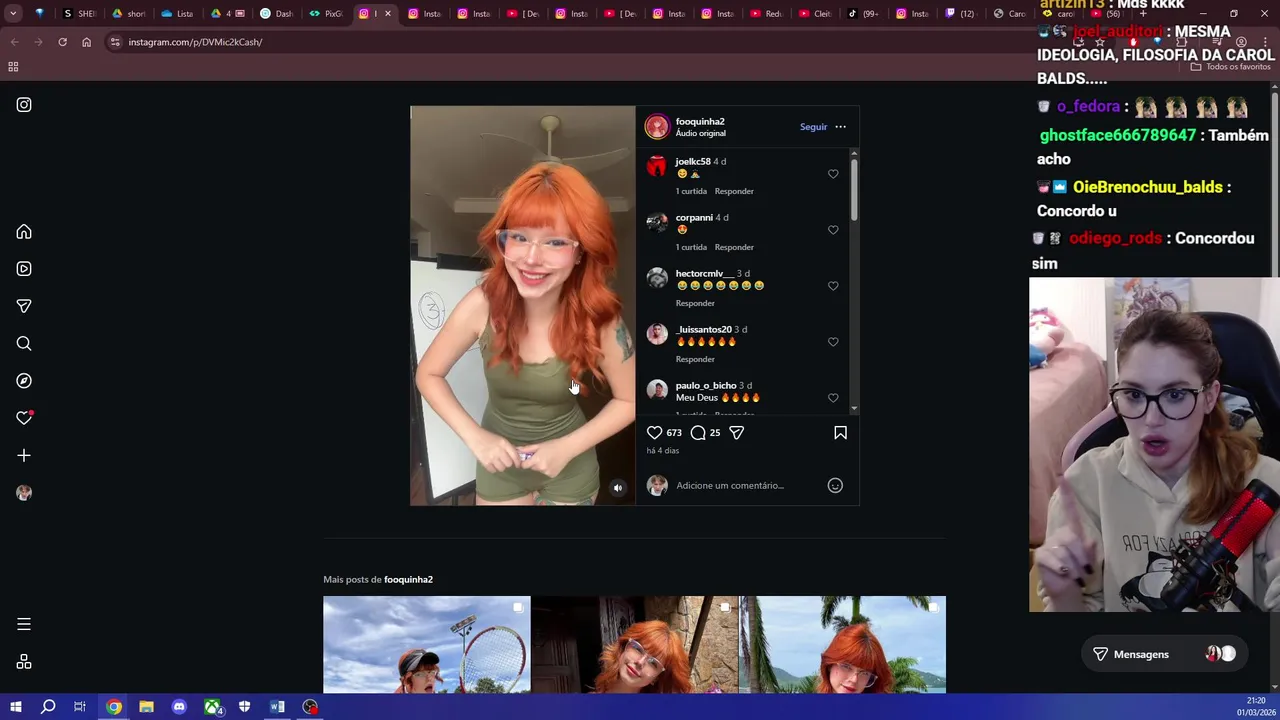Open the emoji picker in comment box
The width and height of the screenshot is (1280, 720).
pyautogui.click(x=835, y=486)
